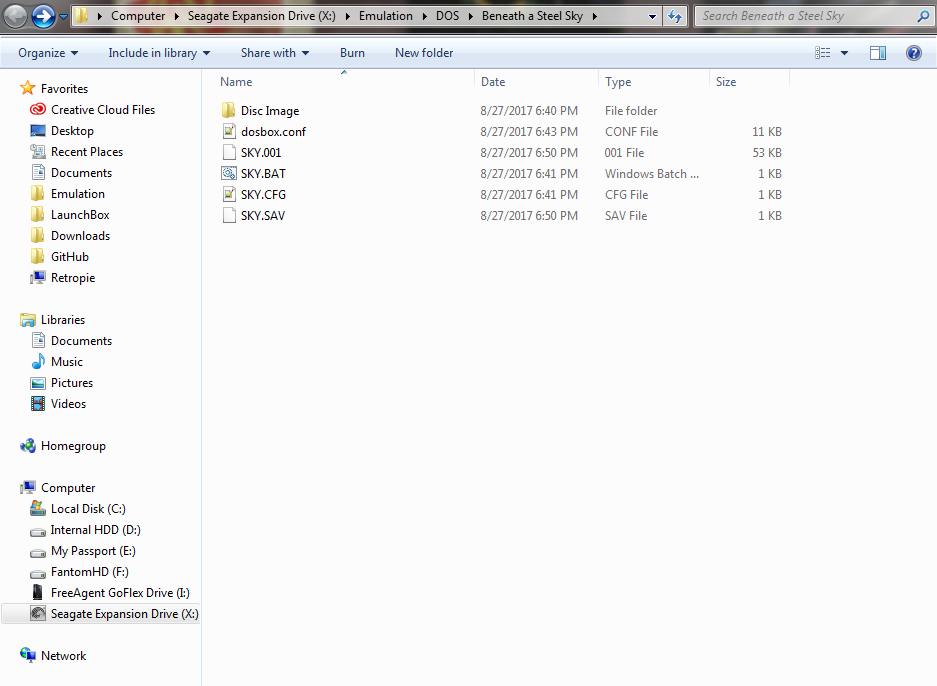Sort by the Size column header
Screen dimensions: 937x686
[726, 82]
